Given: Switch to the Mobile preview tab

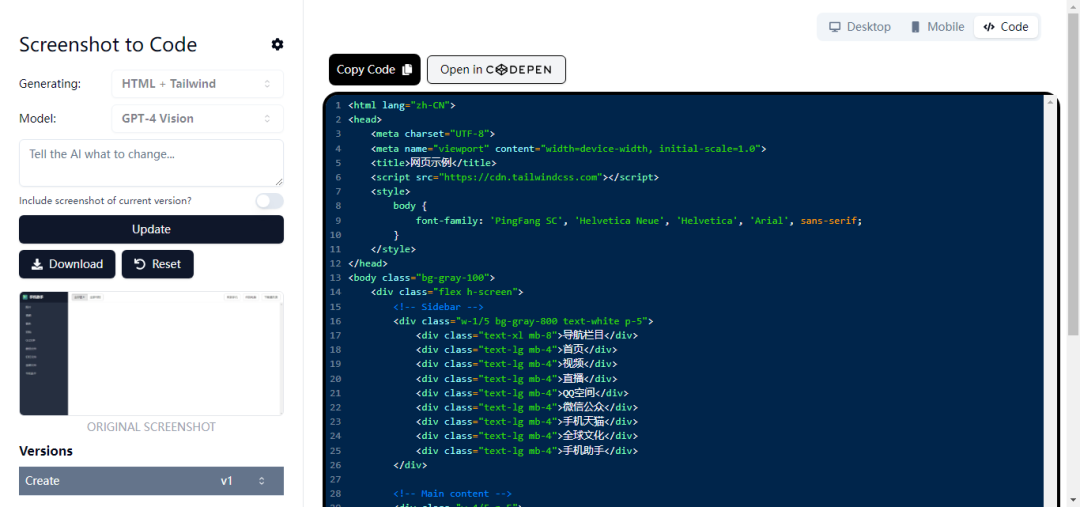Looking at the screenshot, I should [x=937, y=27].
